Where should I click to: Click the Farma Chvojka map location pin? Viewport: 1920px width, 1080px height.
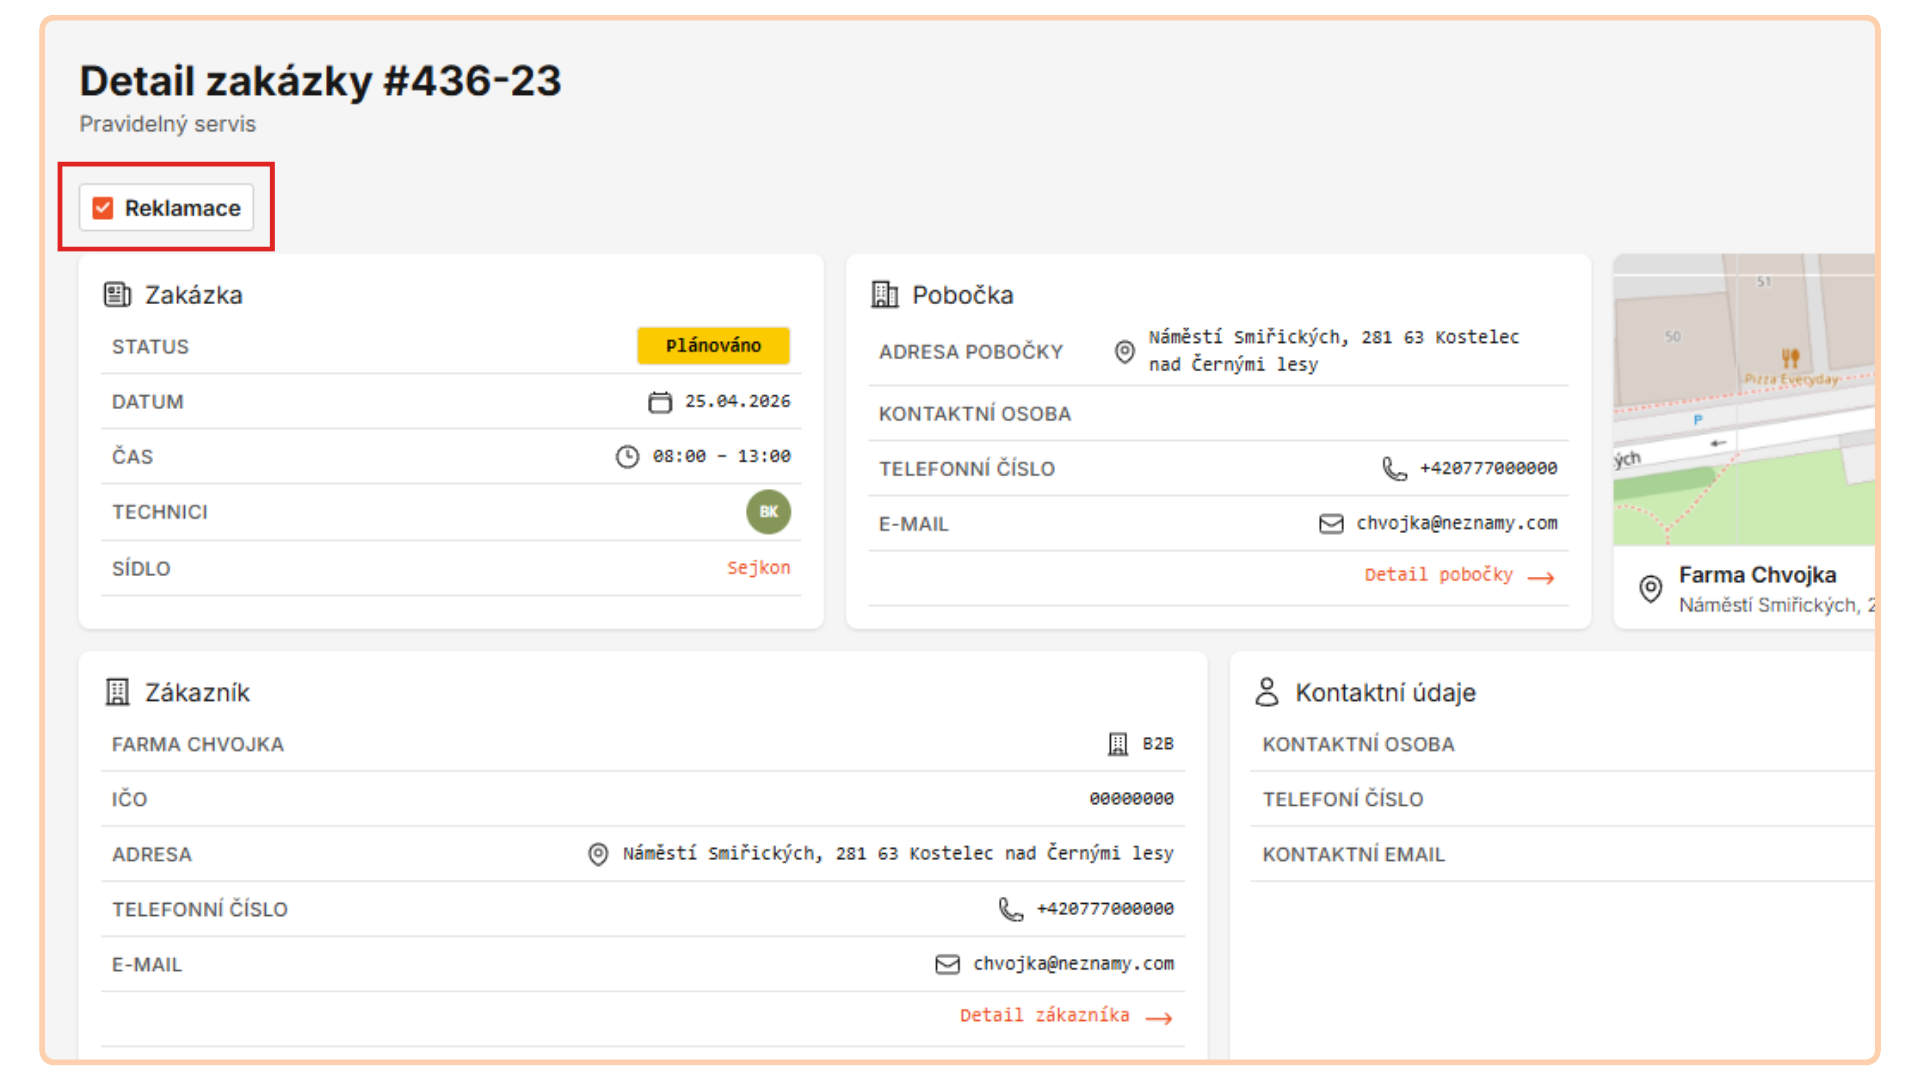pyautogui.click(x=1651, y=589)
